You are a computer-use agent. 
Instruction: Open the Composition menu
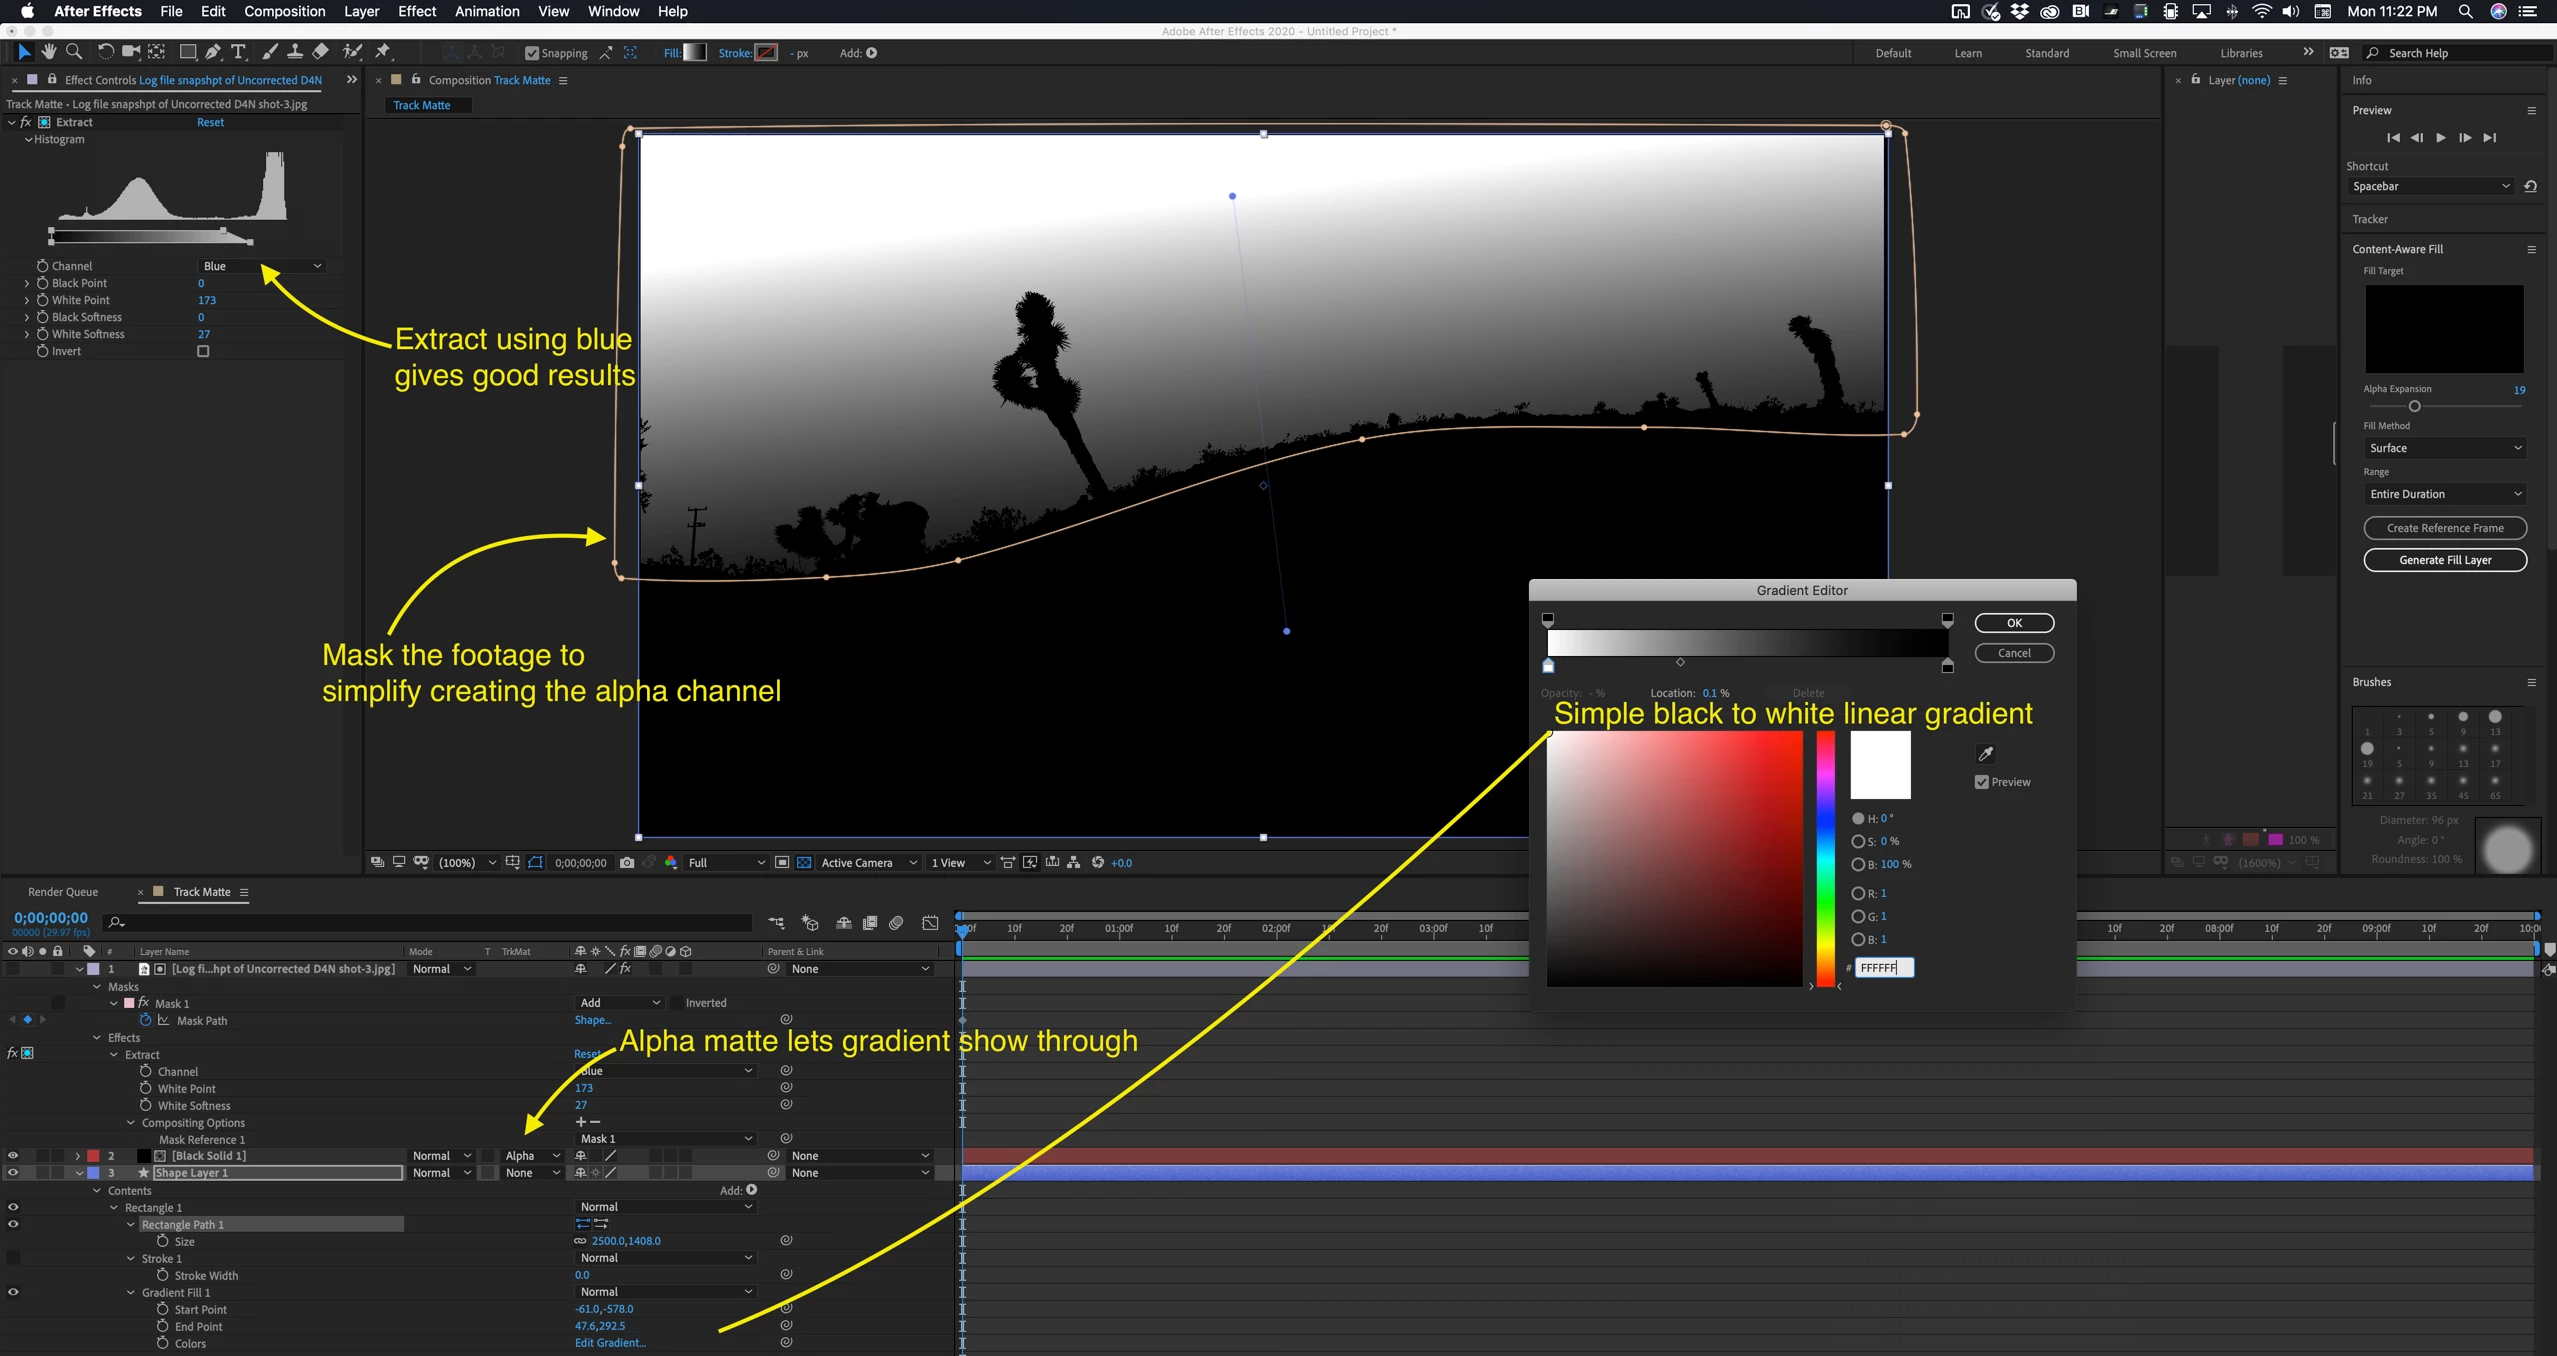coord(284,11)
